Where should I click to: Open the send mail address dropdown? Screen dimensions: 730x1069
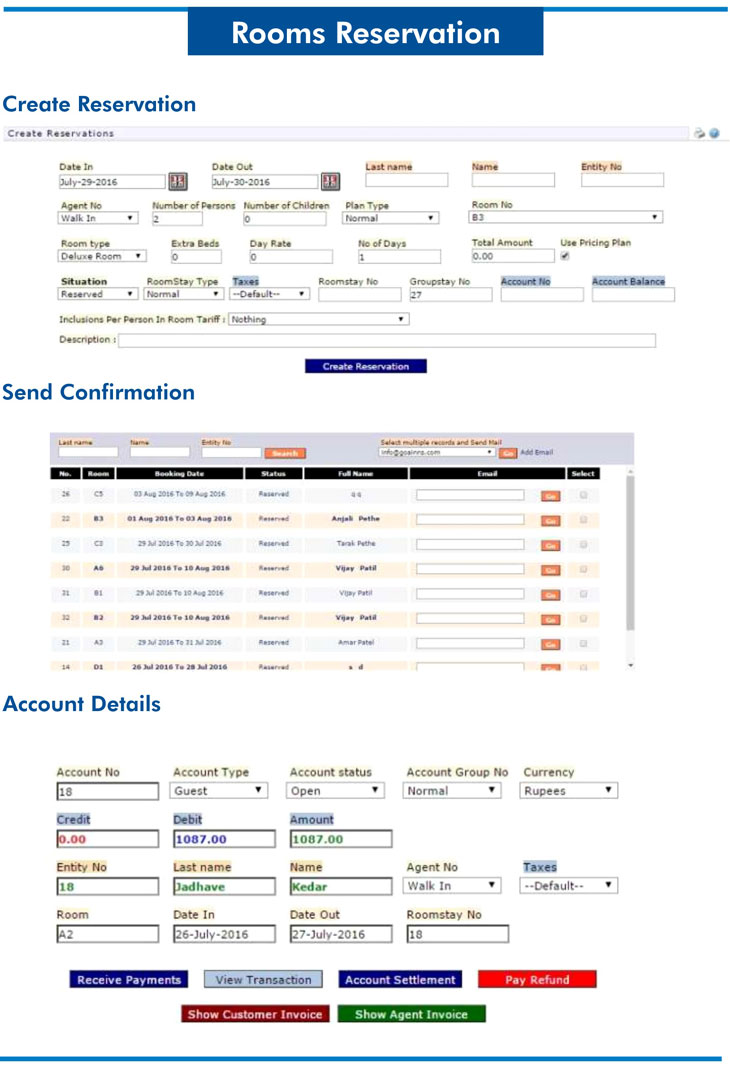(x=437, y=452)
